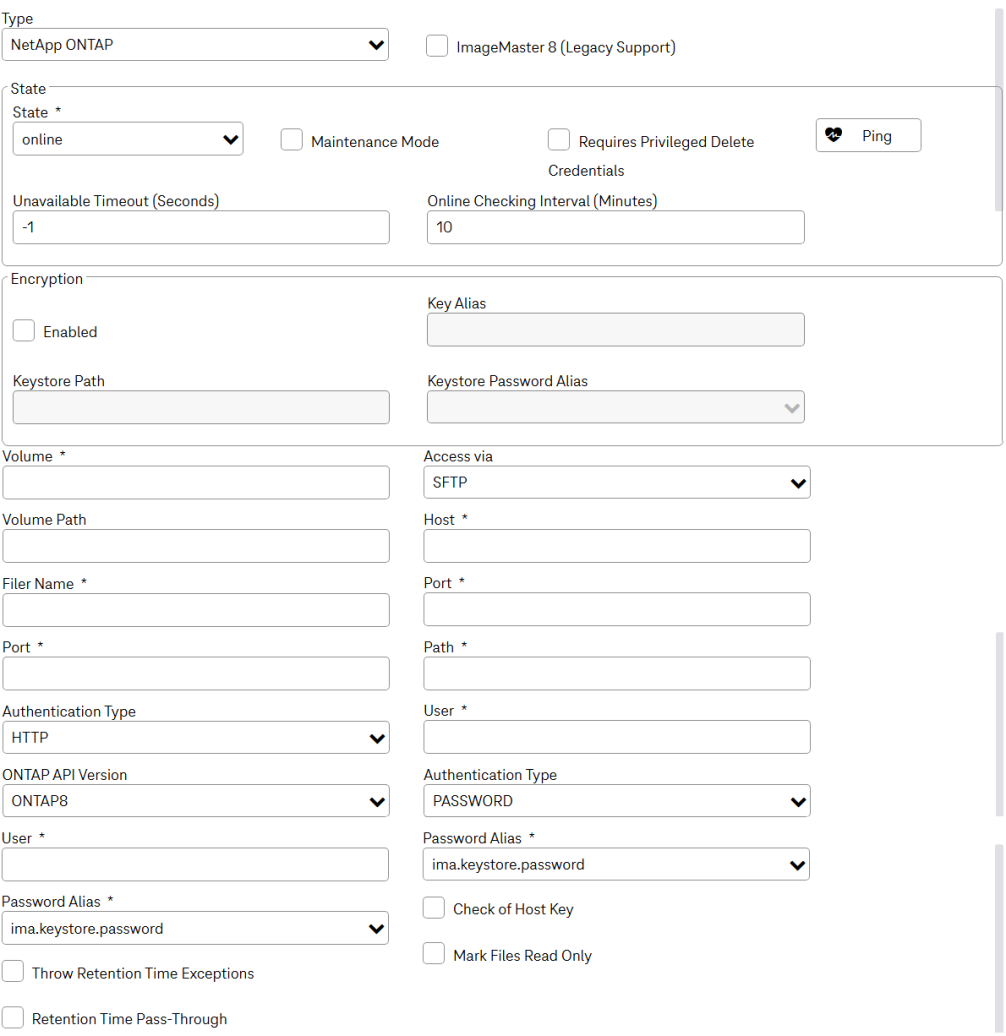Toggle the Maintenance Mode checkbox
Image resolution: width=1006 pixels, height=1036 pixels.
(x=292, y=141)
